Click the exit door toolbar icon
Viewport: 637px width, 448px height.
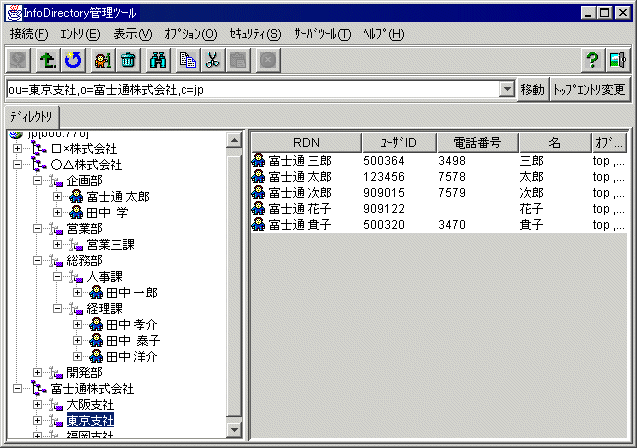pyautogui.click(x=618, y=61)
